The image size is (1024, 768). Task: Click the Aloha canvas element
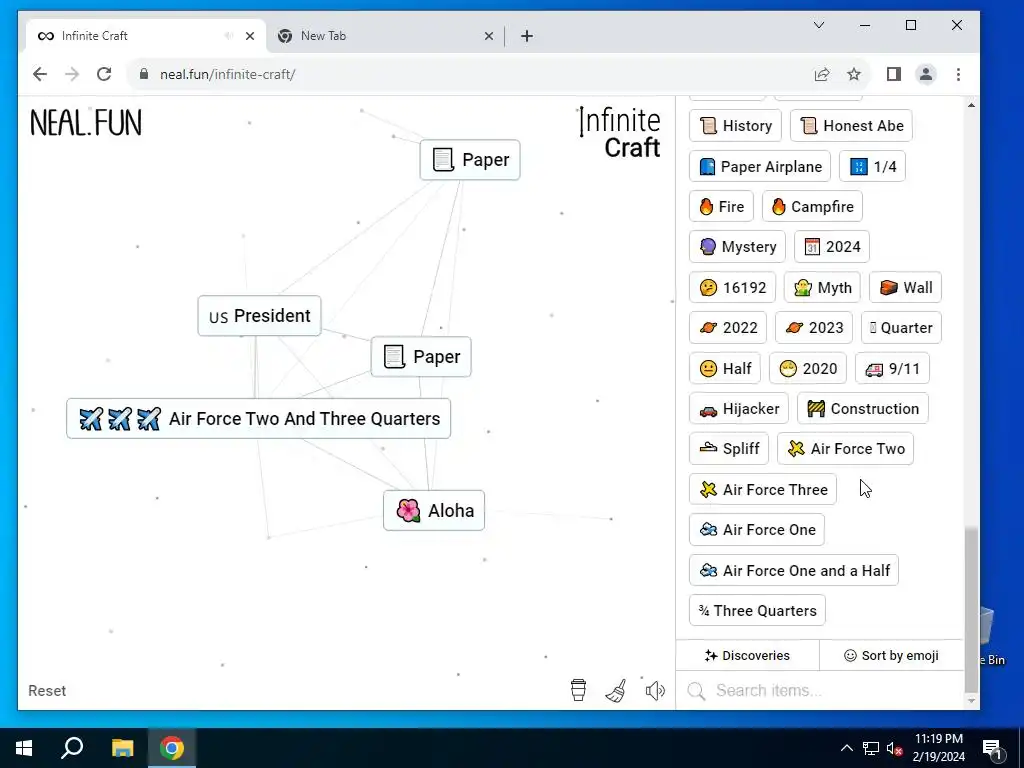point(434,510)
